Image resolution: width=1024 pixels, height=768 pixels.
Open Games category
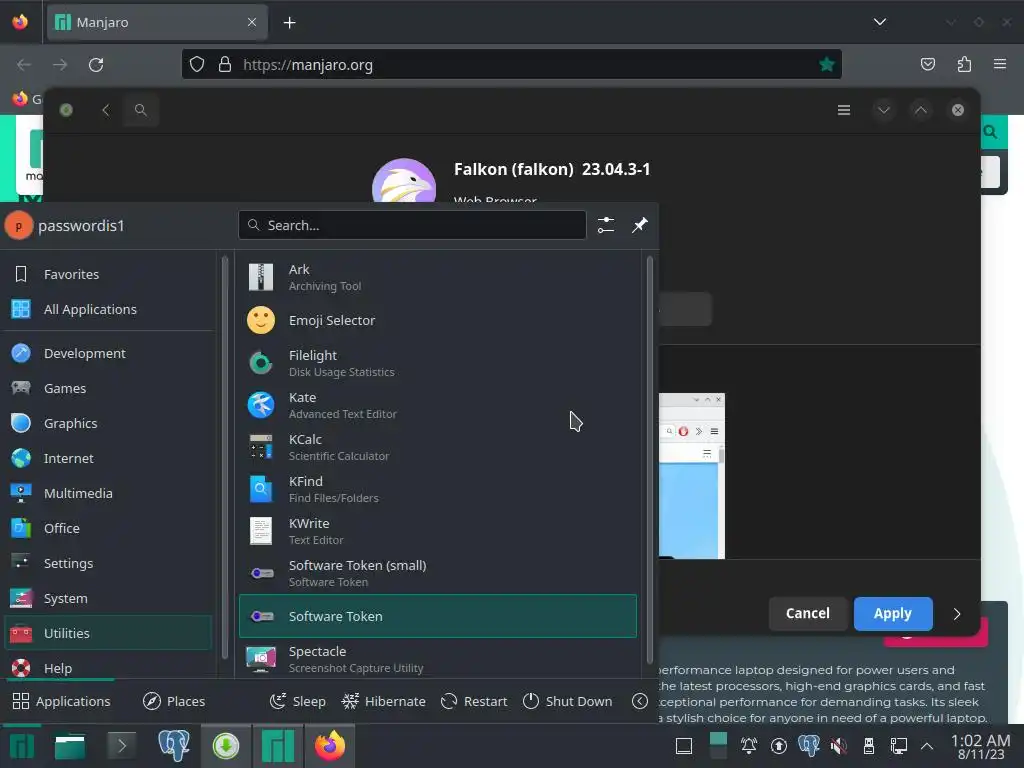click(108, 389)
